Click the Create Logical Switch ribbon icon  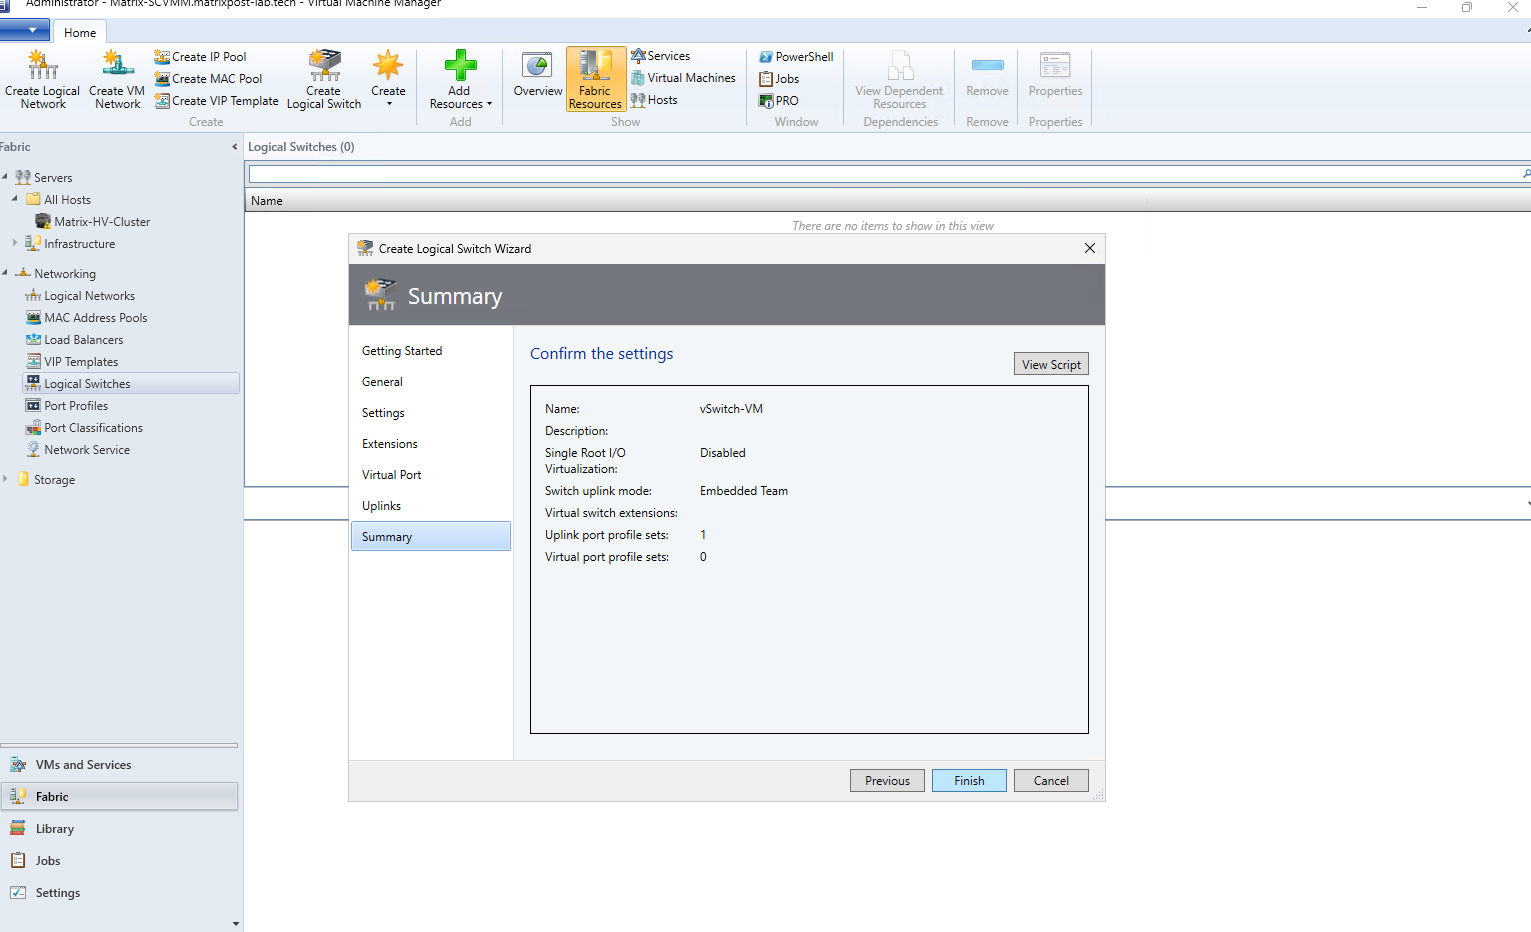pos(324,79)
